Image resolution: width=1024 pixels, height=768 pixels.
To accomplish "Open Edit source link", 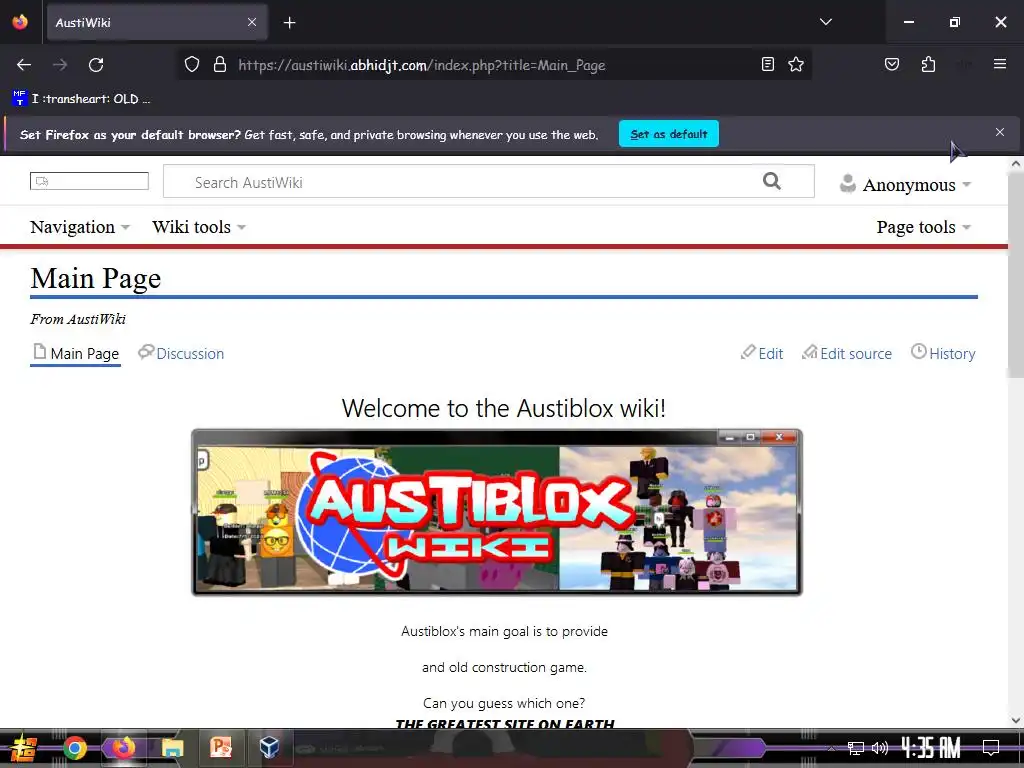I will coord(847,353).
